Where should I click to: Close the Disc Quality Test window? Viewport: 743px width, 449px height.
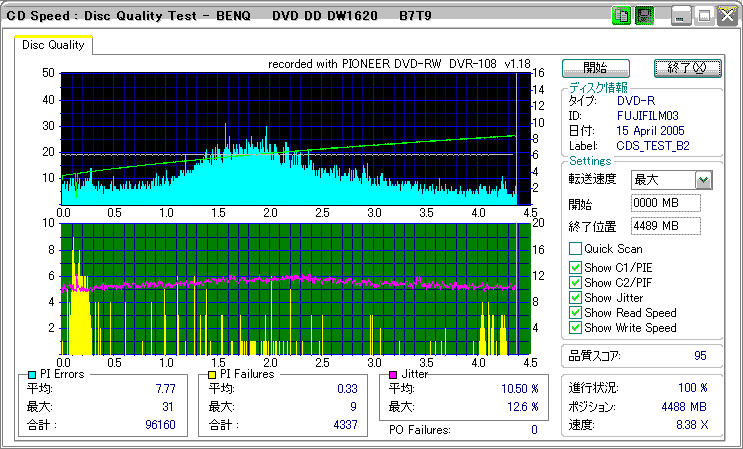point(727,16)
